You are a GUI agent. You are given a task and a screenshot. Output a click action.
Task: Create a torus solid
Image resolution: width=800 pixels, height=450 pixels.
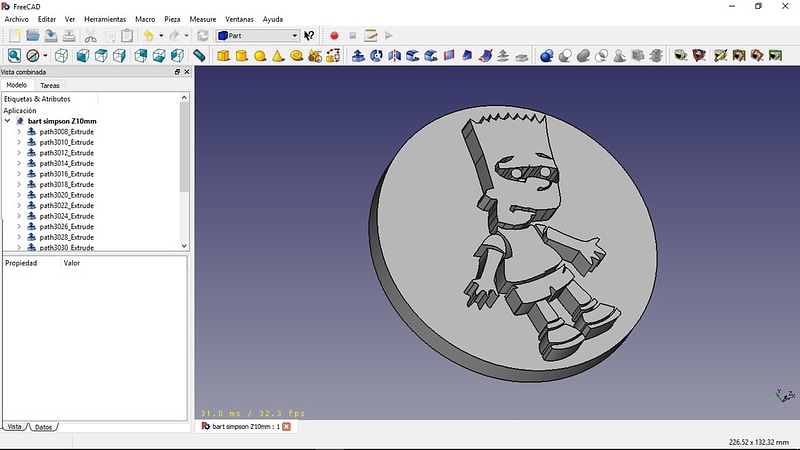[296, 56]
